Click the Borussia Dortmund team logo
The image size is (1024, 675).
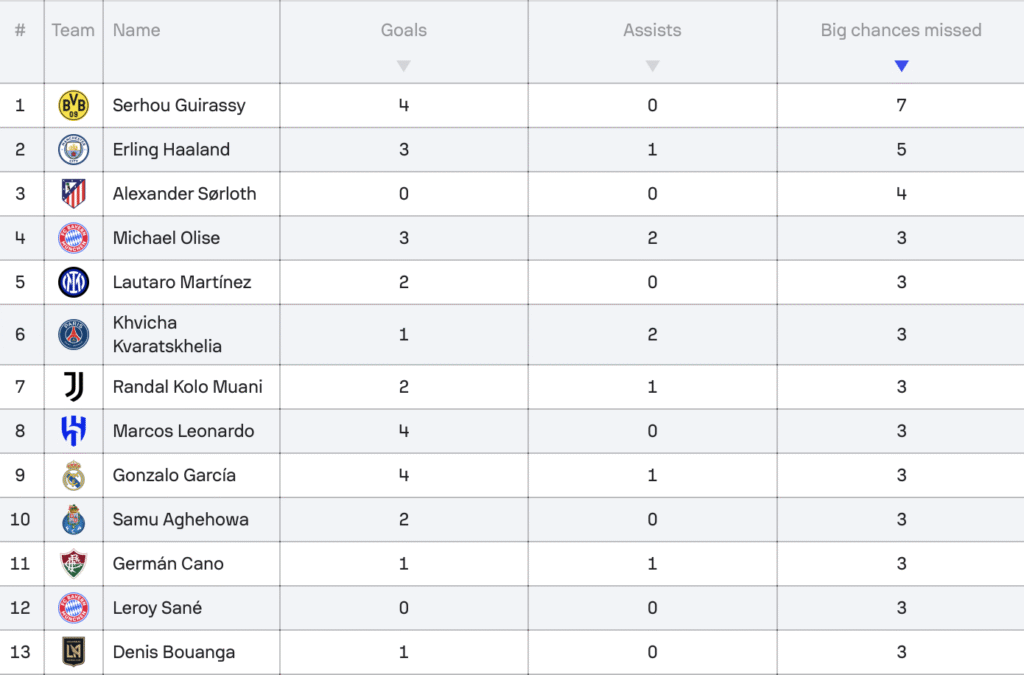tap(73, 105)
